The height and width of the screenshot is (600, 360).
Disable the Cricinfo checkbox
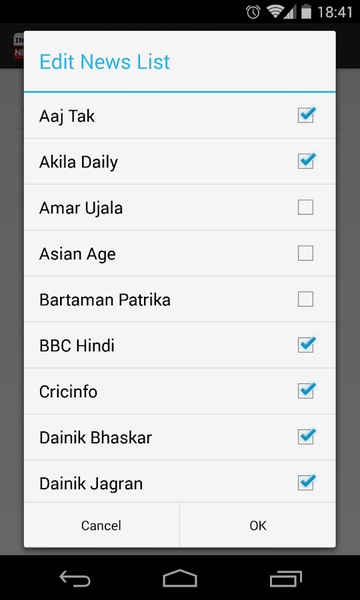pos(306,391)
